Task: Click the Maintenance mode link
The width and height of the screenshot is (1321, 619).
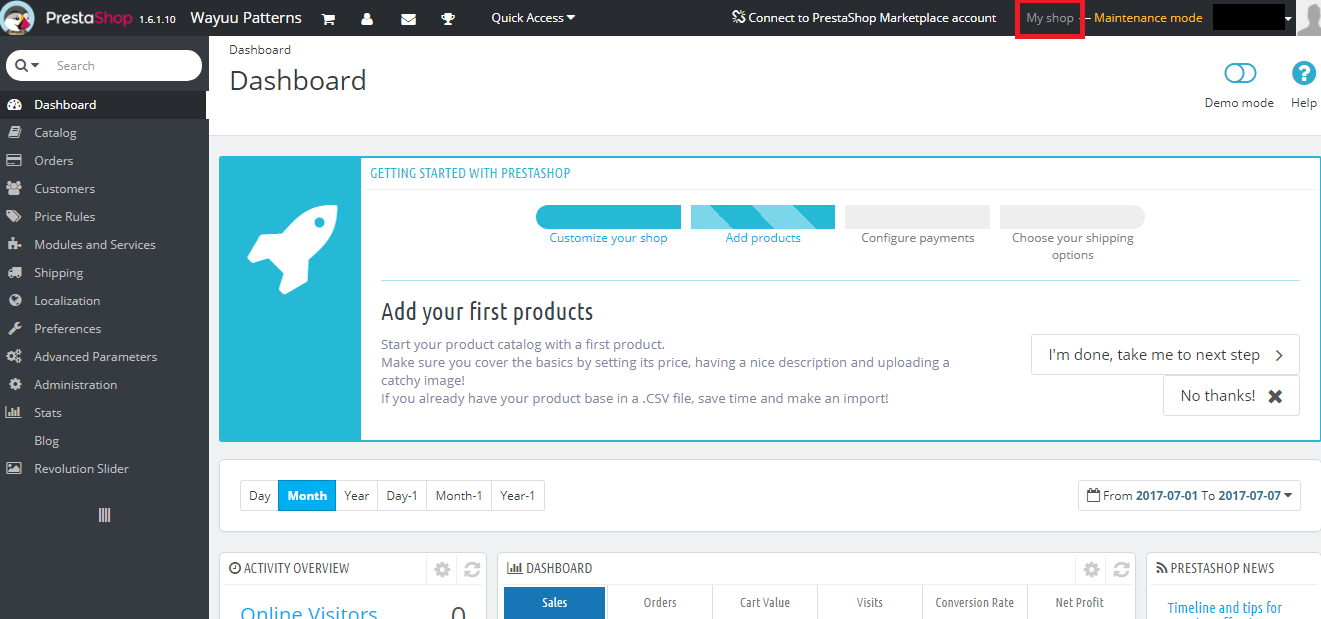Action: [1148, 18]
